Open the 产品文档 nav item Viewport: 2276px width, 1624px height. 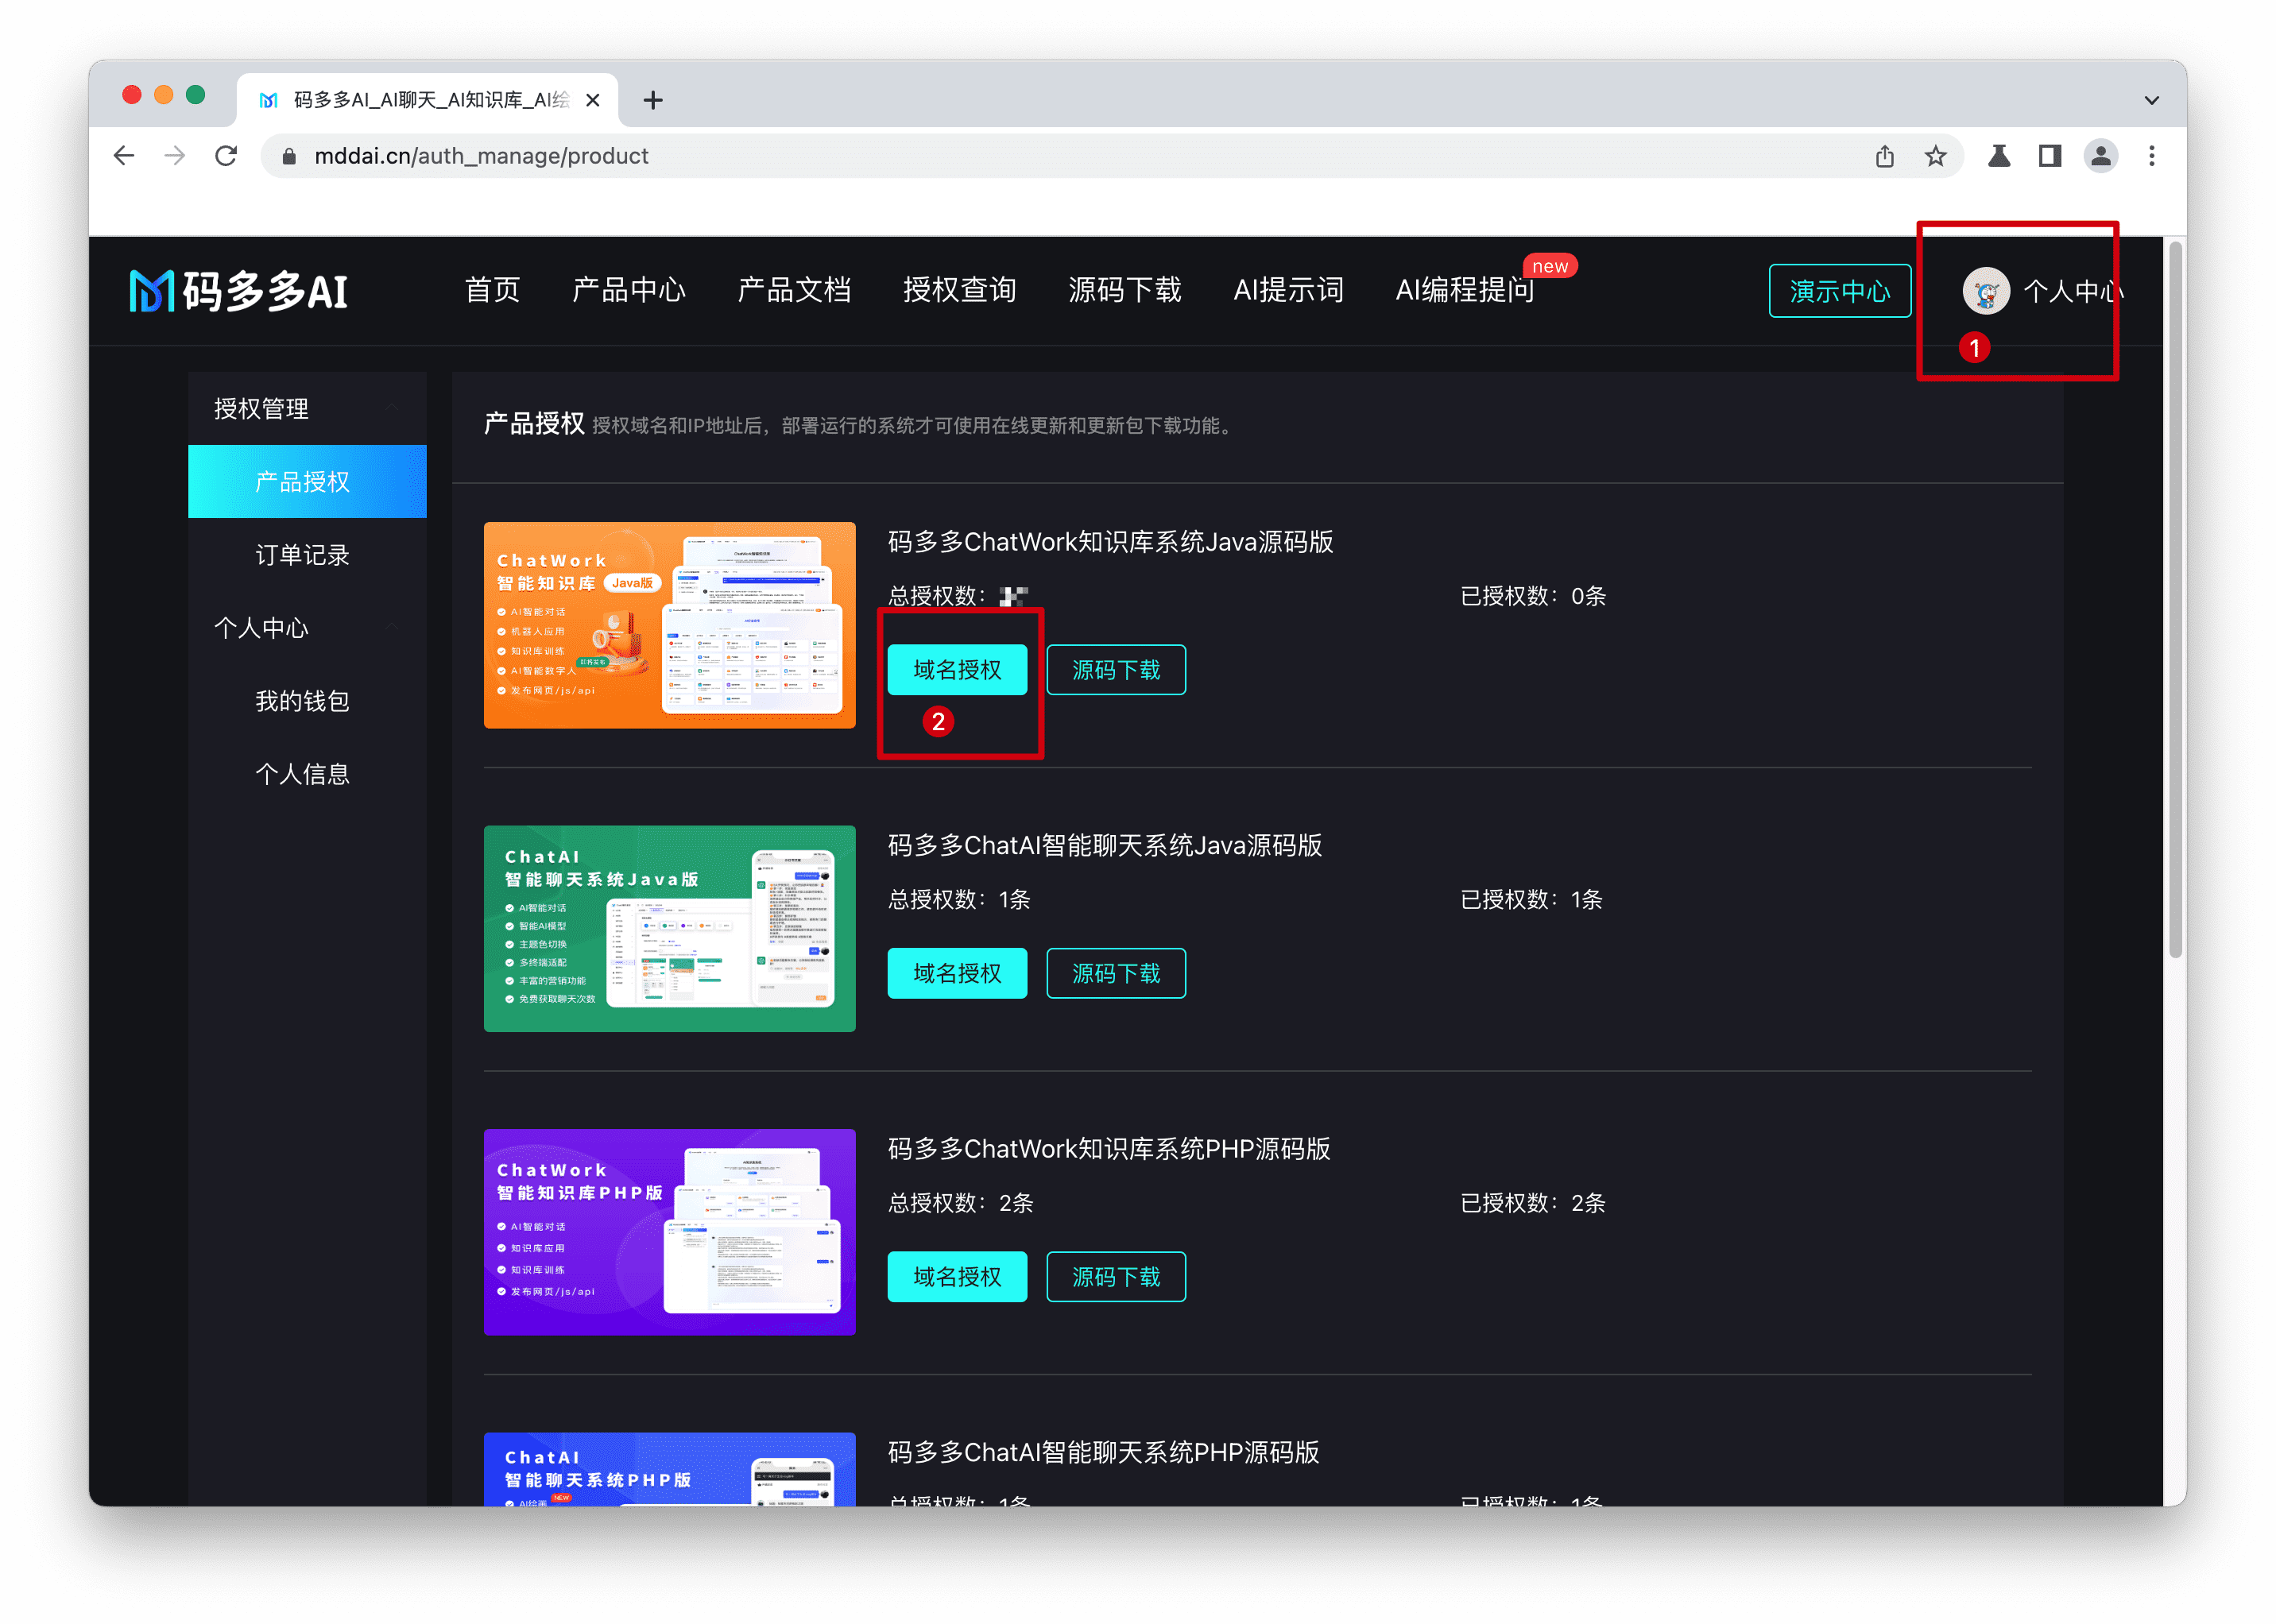[x=794, y=290]
